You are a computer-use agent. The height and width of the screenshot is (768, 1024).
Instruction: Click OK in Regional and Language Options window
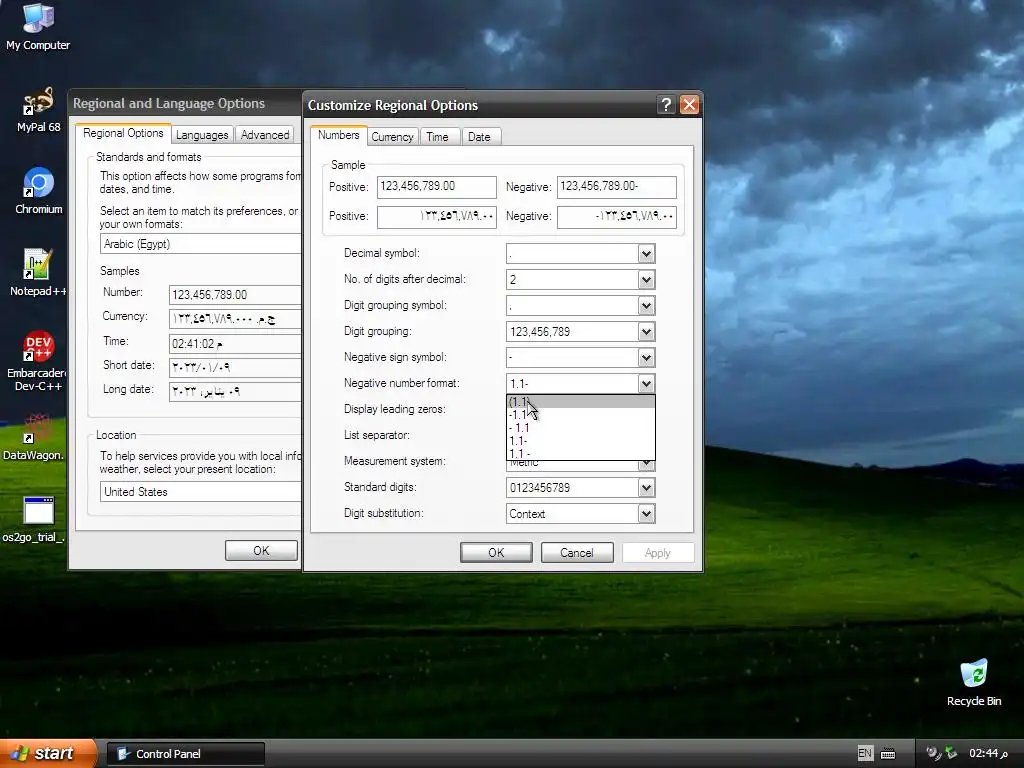coord(261,551)
